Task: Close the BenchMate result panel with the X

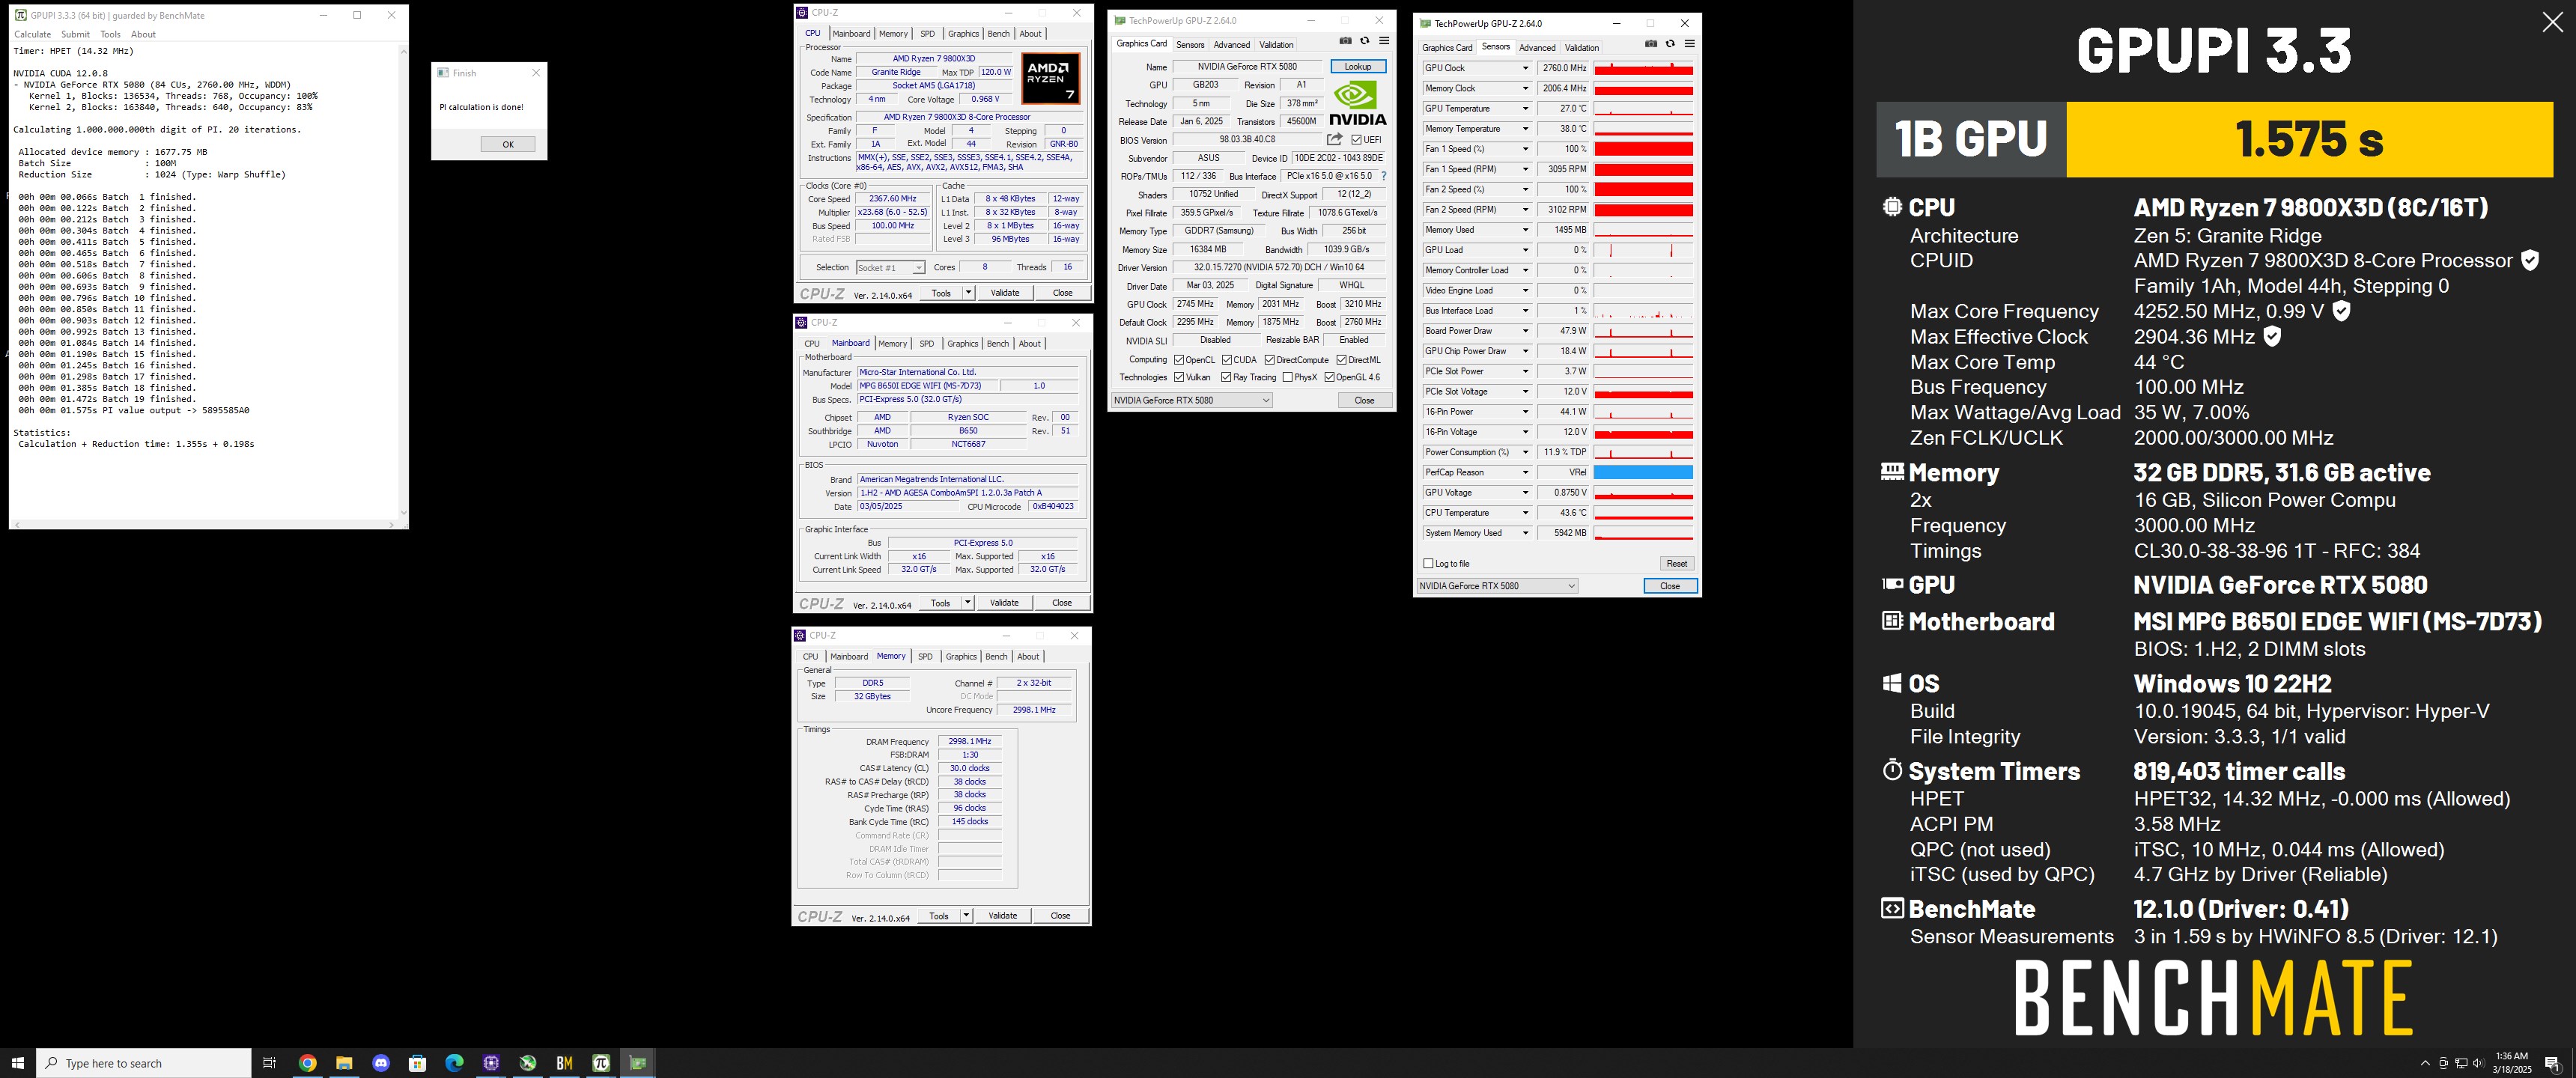Action: pos(2552,23)
